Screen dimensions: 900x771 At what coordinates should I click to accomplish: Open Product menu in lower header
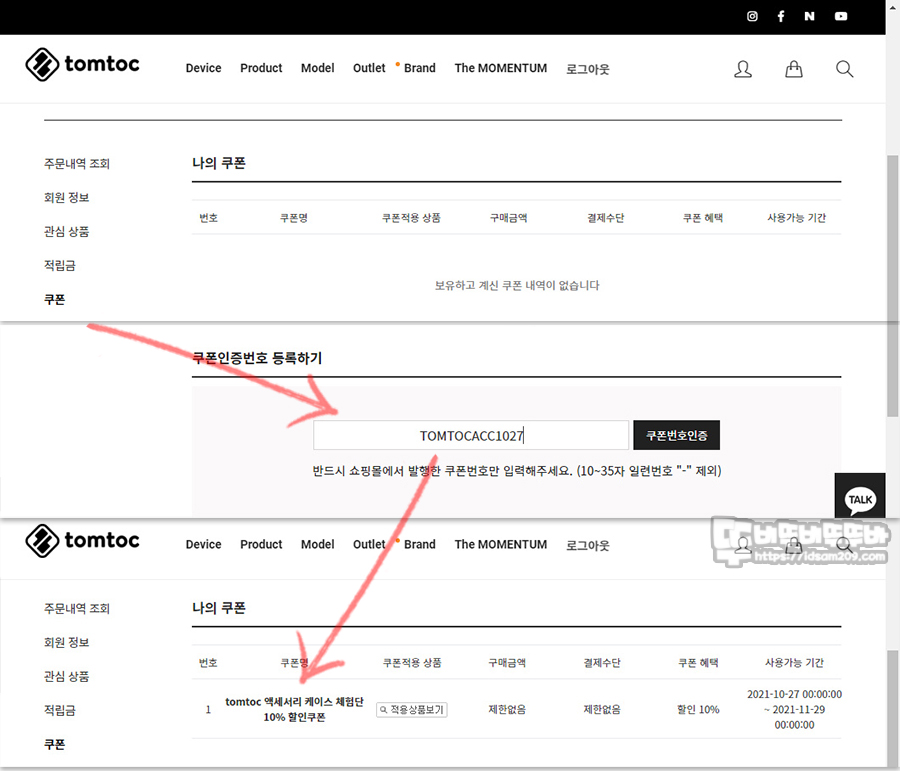tap(261, 545)
